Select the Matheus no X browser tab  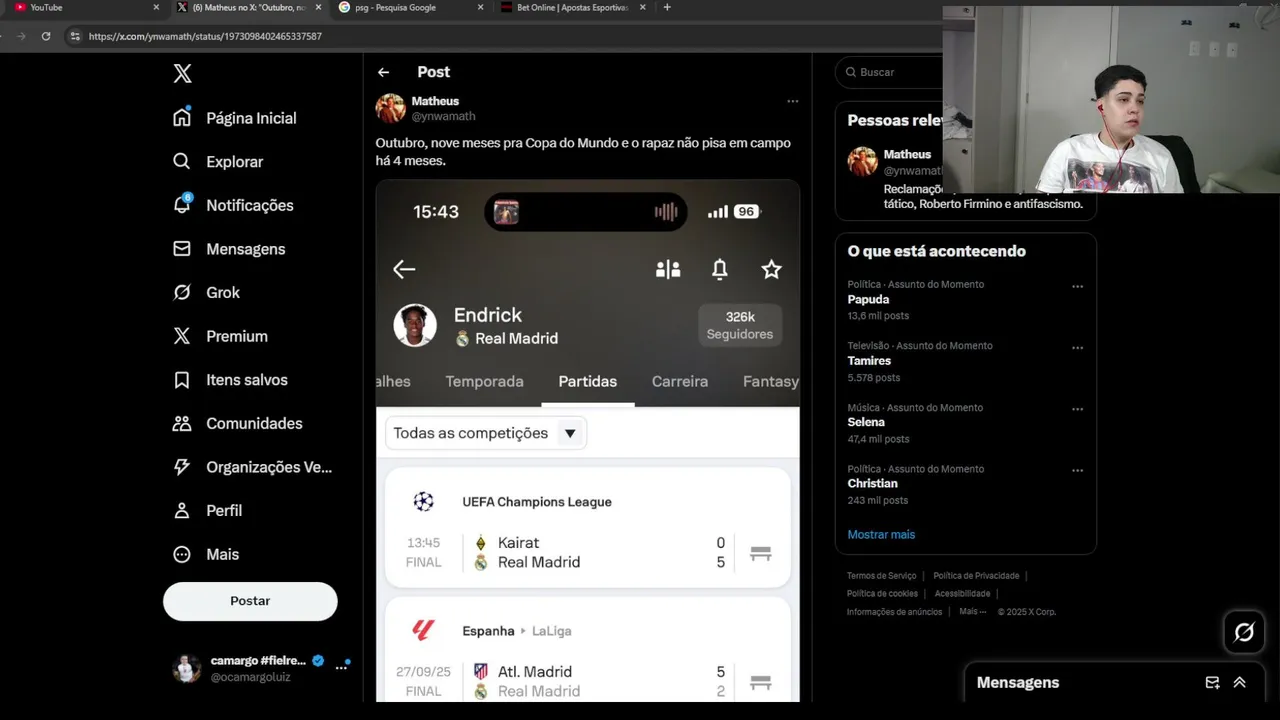coord(248,7)
